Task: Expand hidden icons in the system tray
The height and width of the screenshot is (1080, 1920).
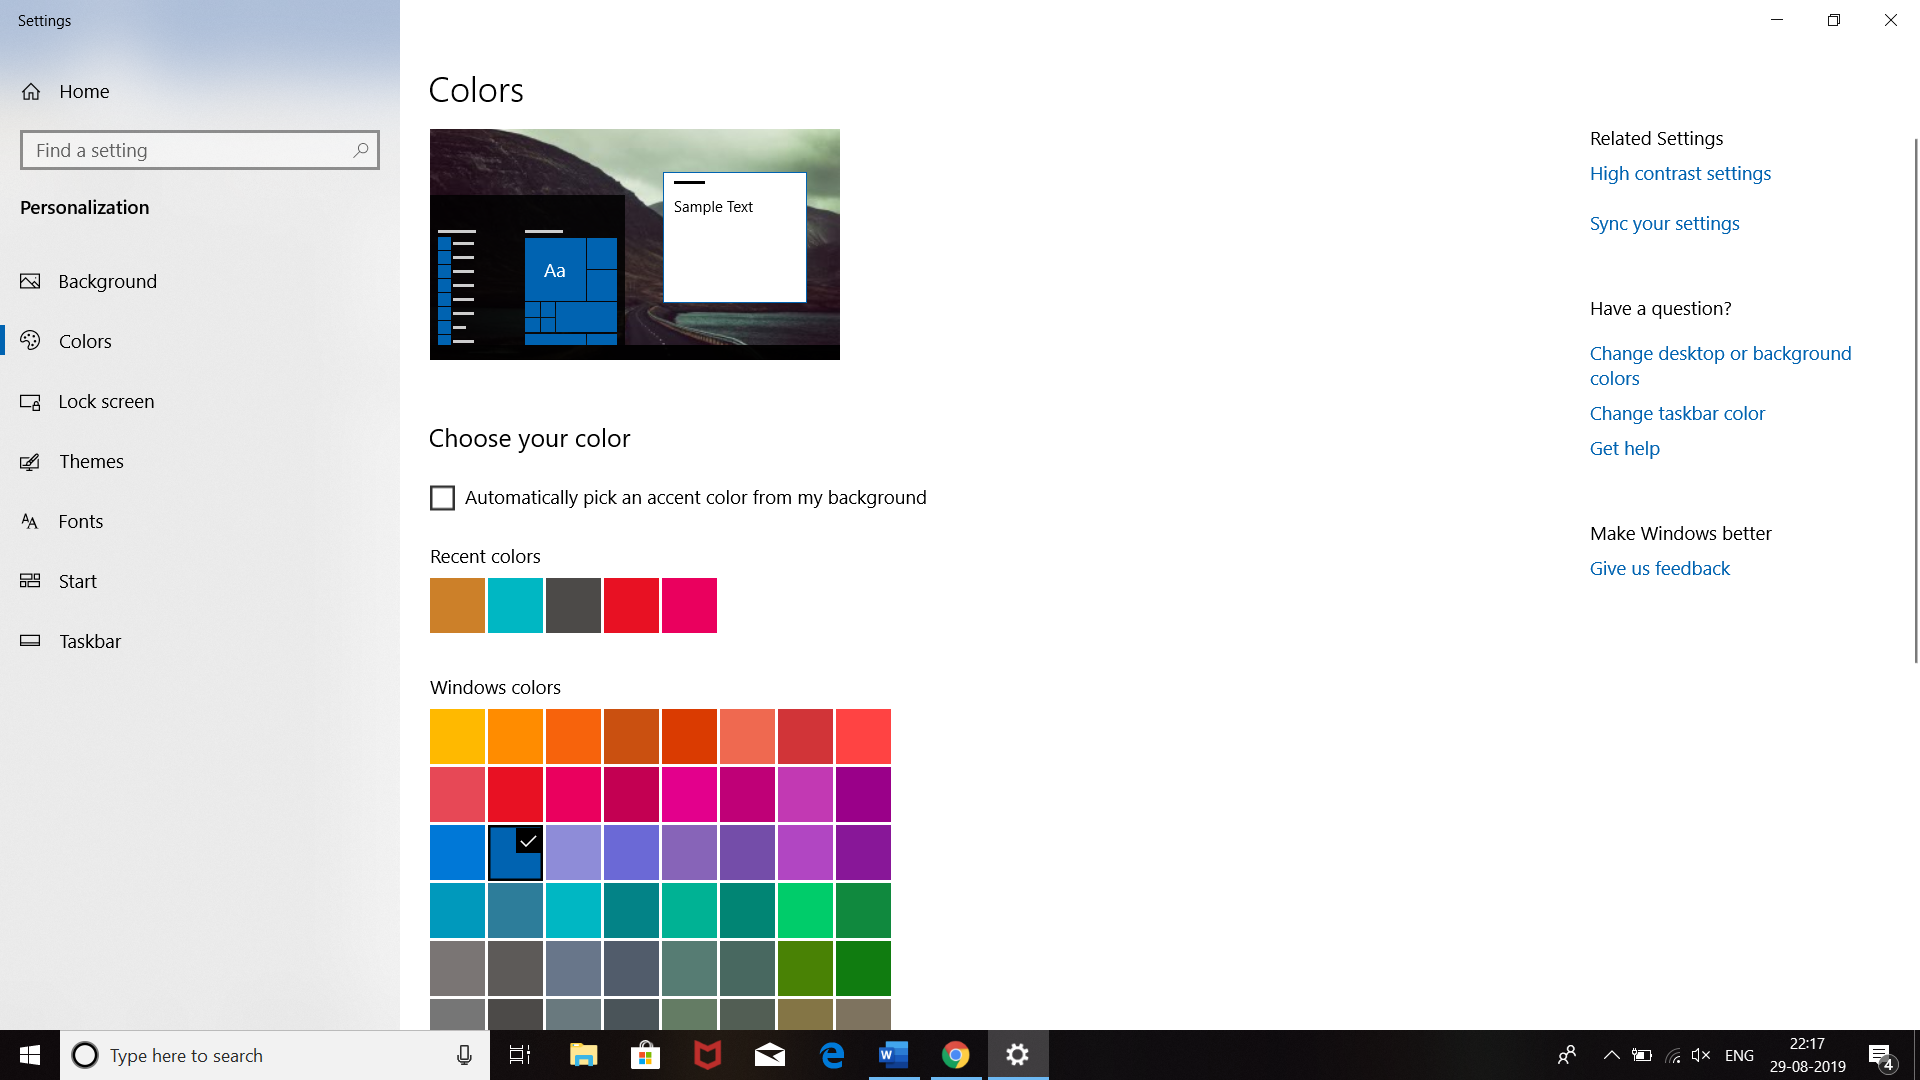Action: 1611,1055
